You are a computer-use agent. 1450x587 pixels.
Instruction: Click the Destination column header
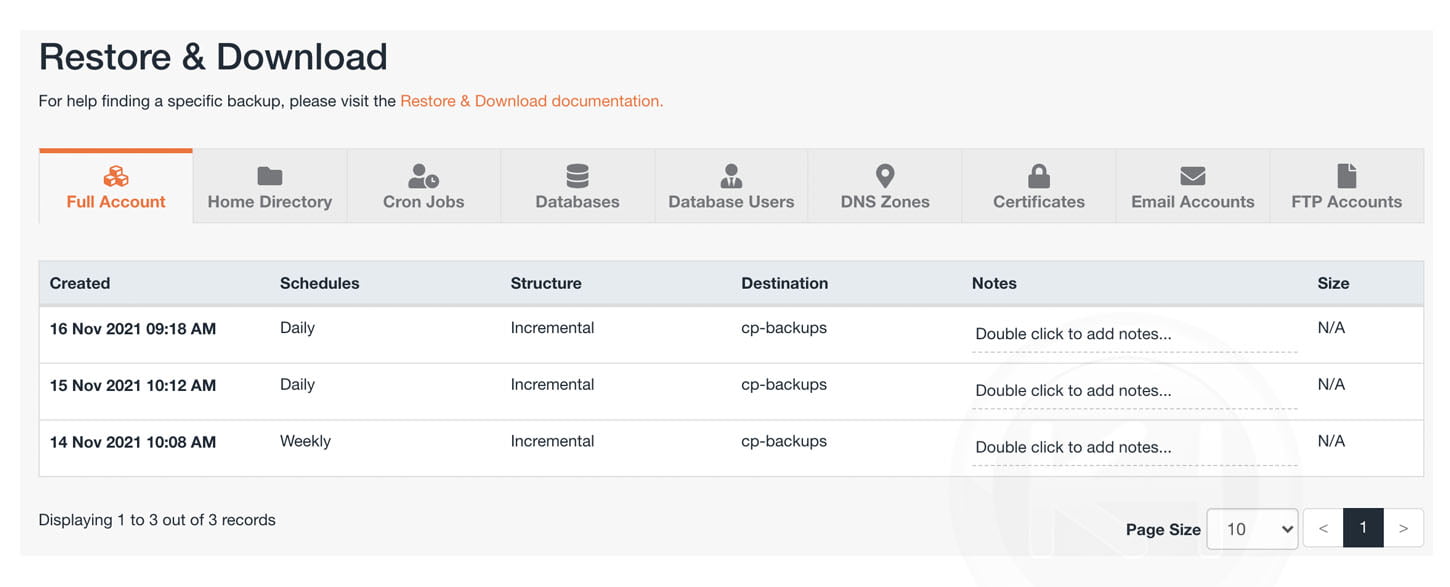(784, 283)
